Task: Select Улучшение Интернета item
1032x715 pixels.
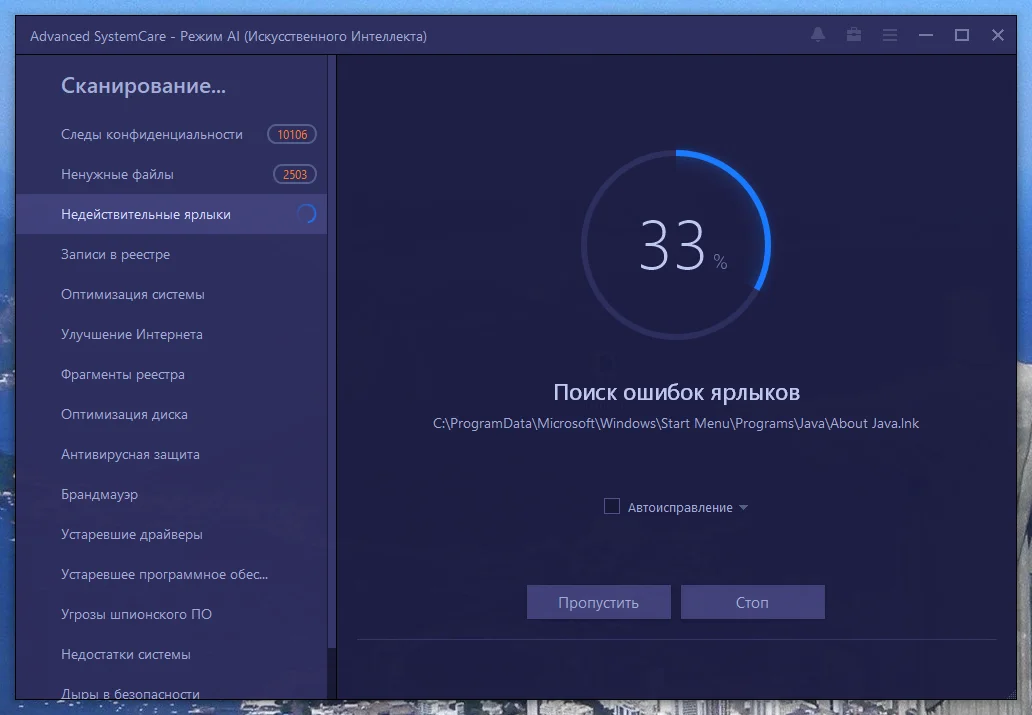Action: [171, 334]
